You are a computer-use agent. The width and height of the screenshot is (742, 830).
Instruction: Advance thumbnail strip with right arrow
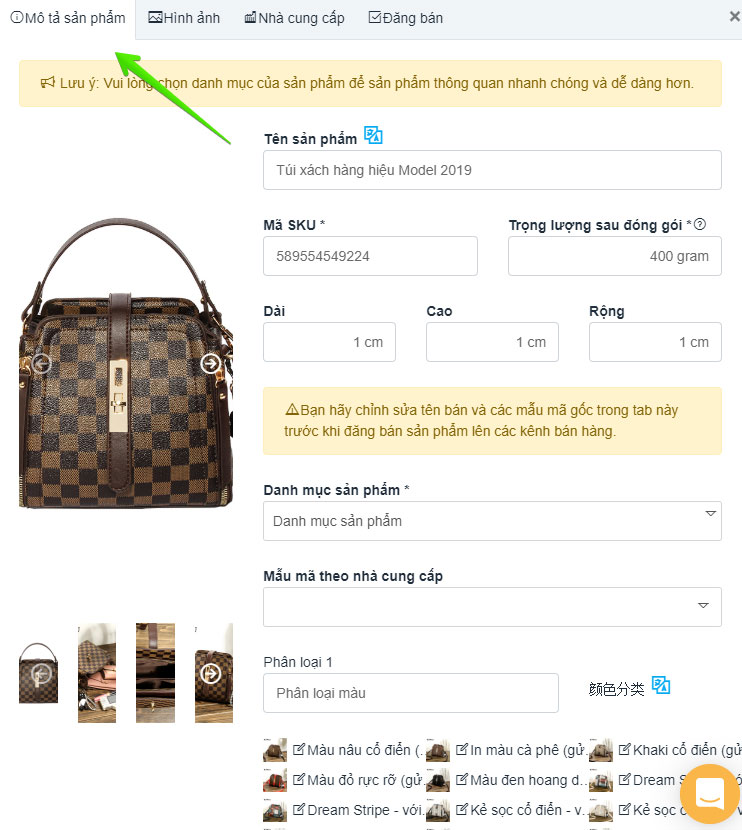click(x=211, y=673)
